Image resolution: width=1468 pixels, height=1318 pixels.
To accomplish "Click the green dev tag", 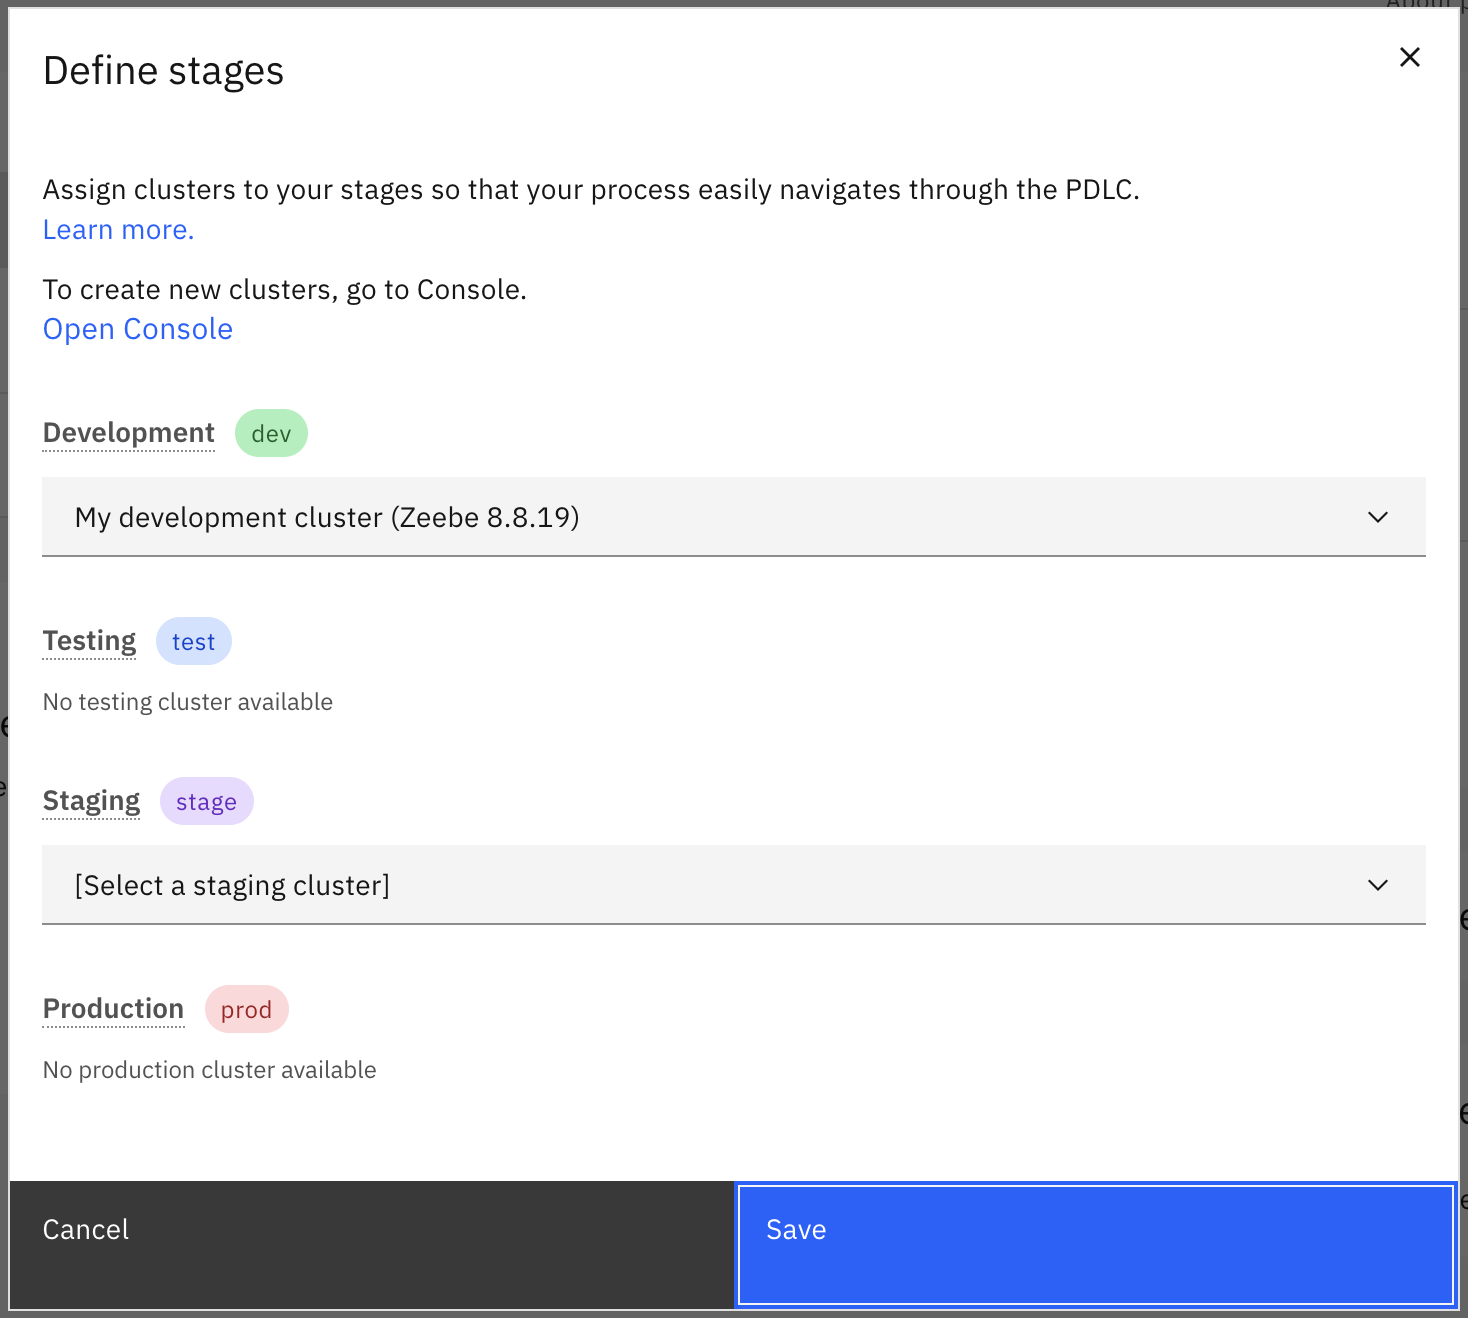I will tap(271, 434).
